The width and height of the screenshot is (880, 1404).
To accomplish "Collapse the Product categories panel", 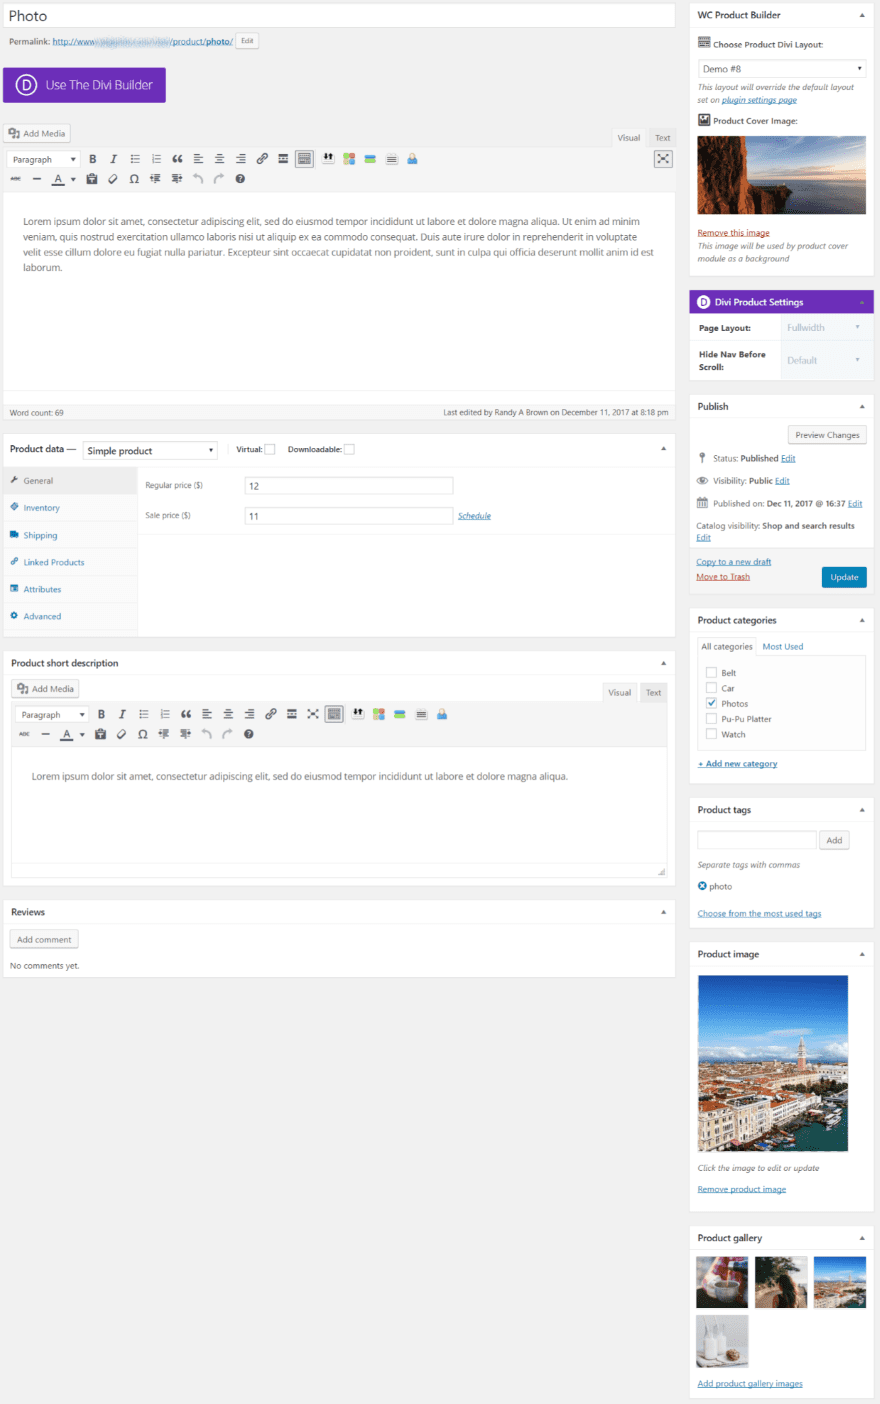I will point(862,620).
